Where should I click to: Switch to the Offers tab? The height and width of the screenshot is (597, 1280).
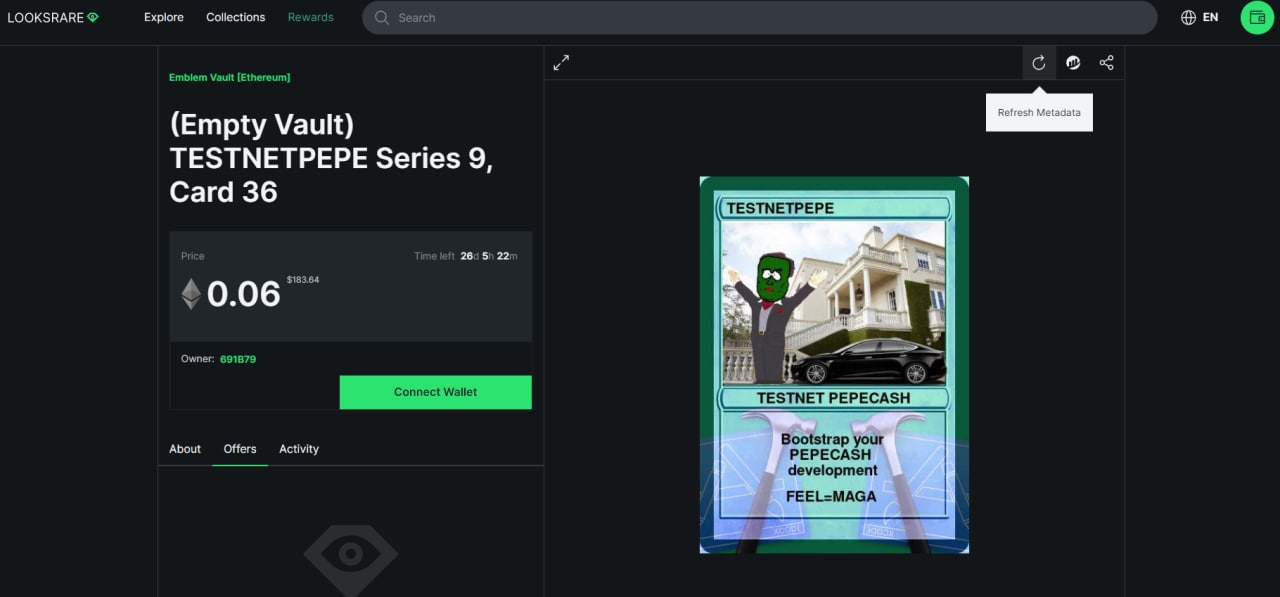pos(240,449)
